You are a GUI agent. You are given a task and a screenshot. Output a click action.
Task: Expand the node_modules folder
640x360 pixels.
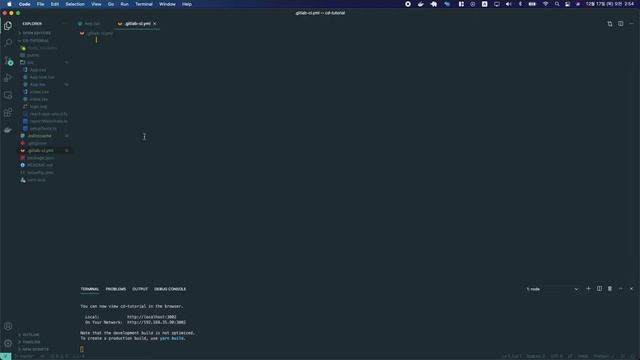[x=42, y=48]
